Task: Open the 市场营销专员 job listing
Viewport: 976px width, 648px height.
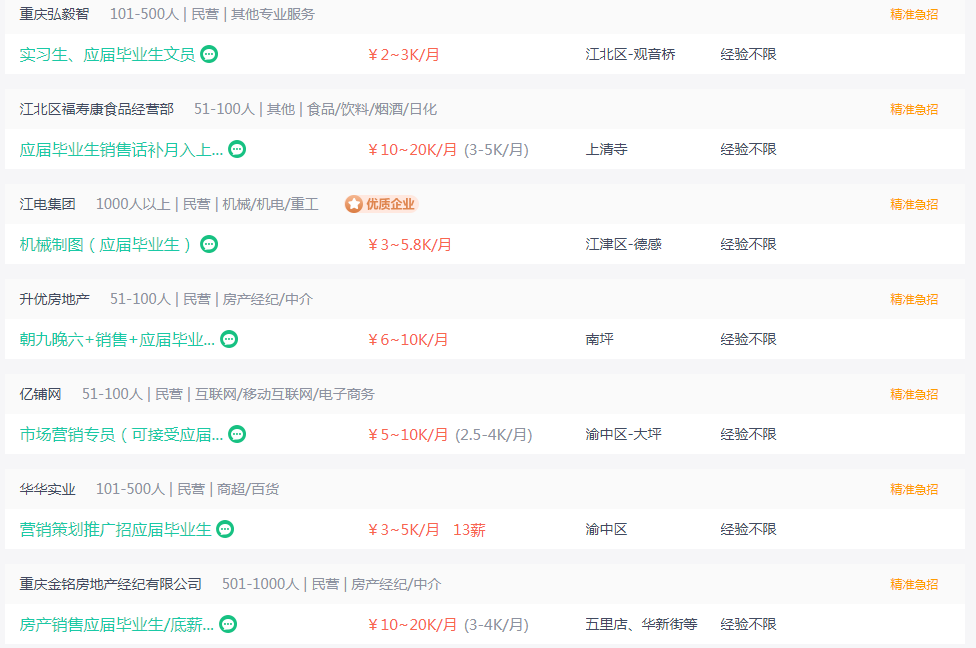Action: (121, 434)
